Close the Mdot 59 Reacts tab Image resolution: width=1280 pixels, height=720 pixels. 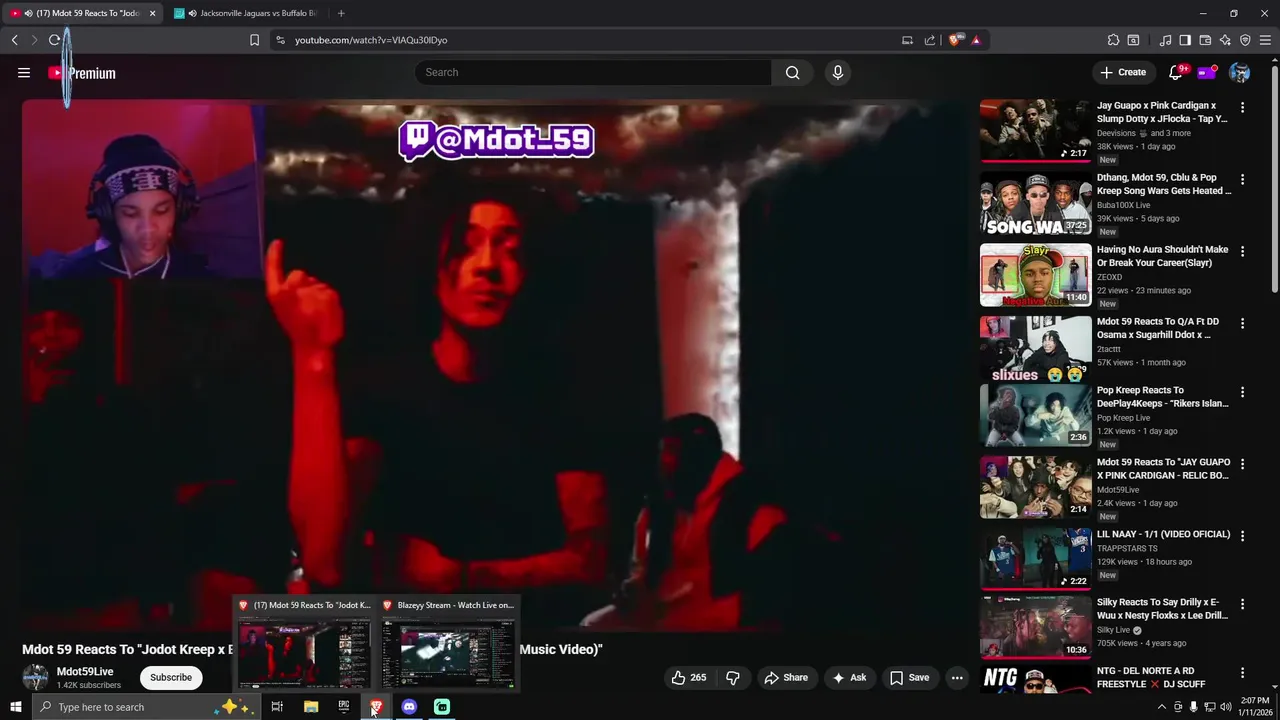(152, 13)
